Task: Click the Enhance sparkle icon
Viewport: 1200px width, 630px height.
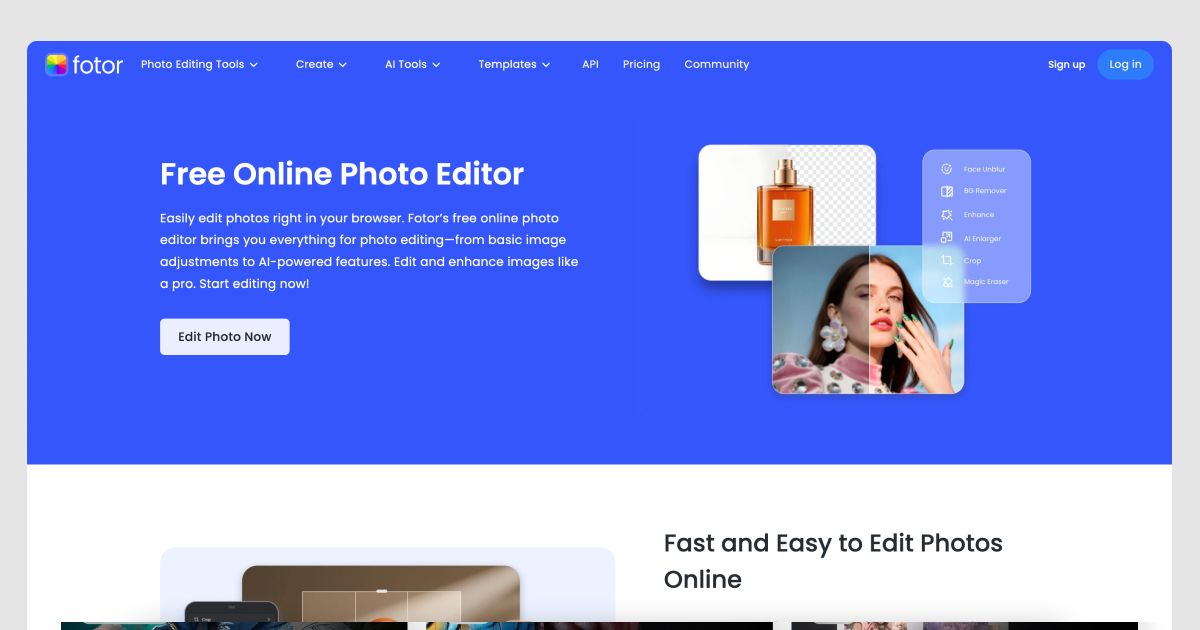Action: (x=947, y=215)
